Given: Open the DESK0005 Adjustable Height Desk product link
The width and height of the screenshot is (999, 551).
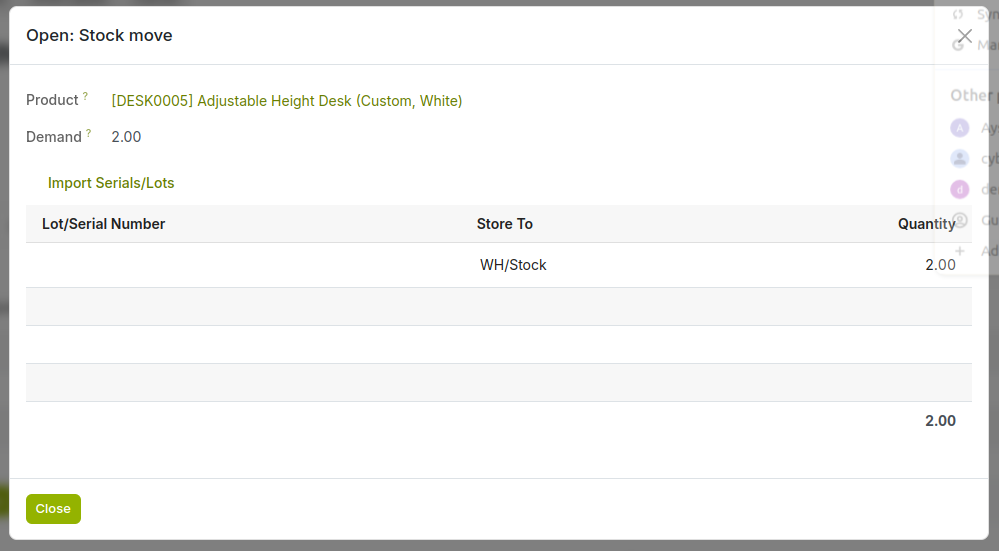Looking at the screenshot, I should click(287, 101).
